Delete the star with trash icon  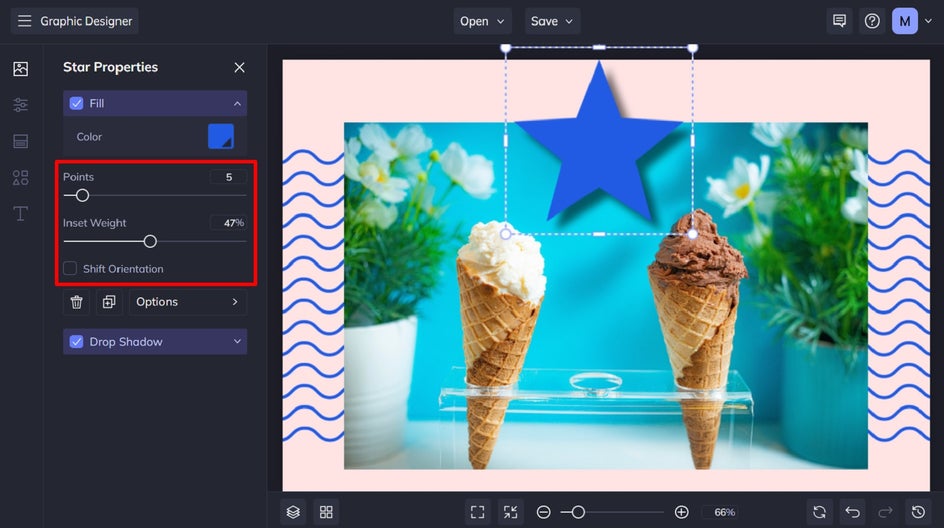(x=76, y=302)
